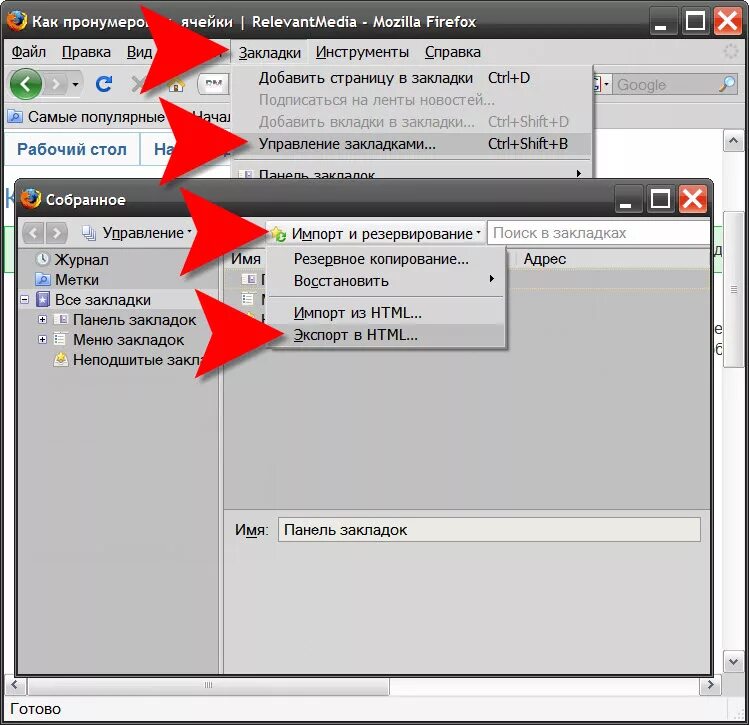The width and height of the screenshot is (749, 725).
Task: Open the Восстановить submenu
Action: 386,281
